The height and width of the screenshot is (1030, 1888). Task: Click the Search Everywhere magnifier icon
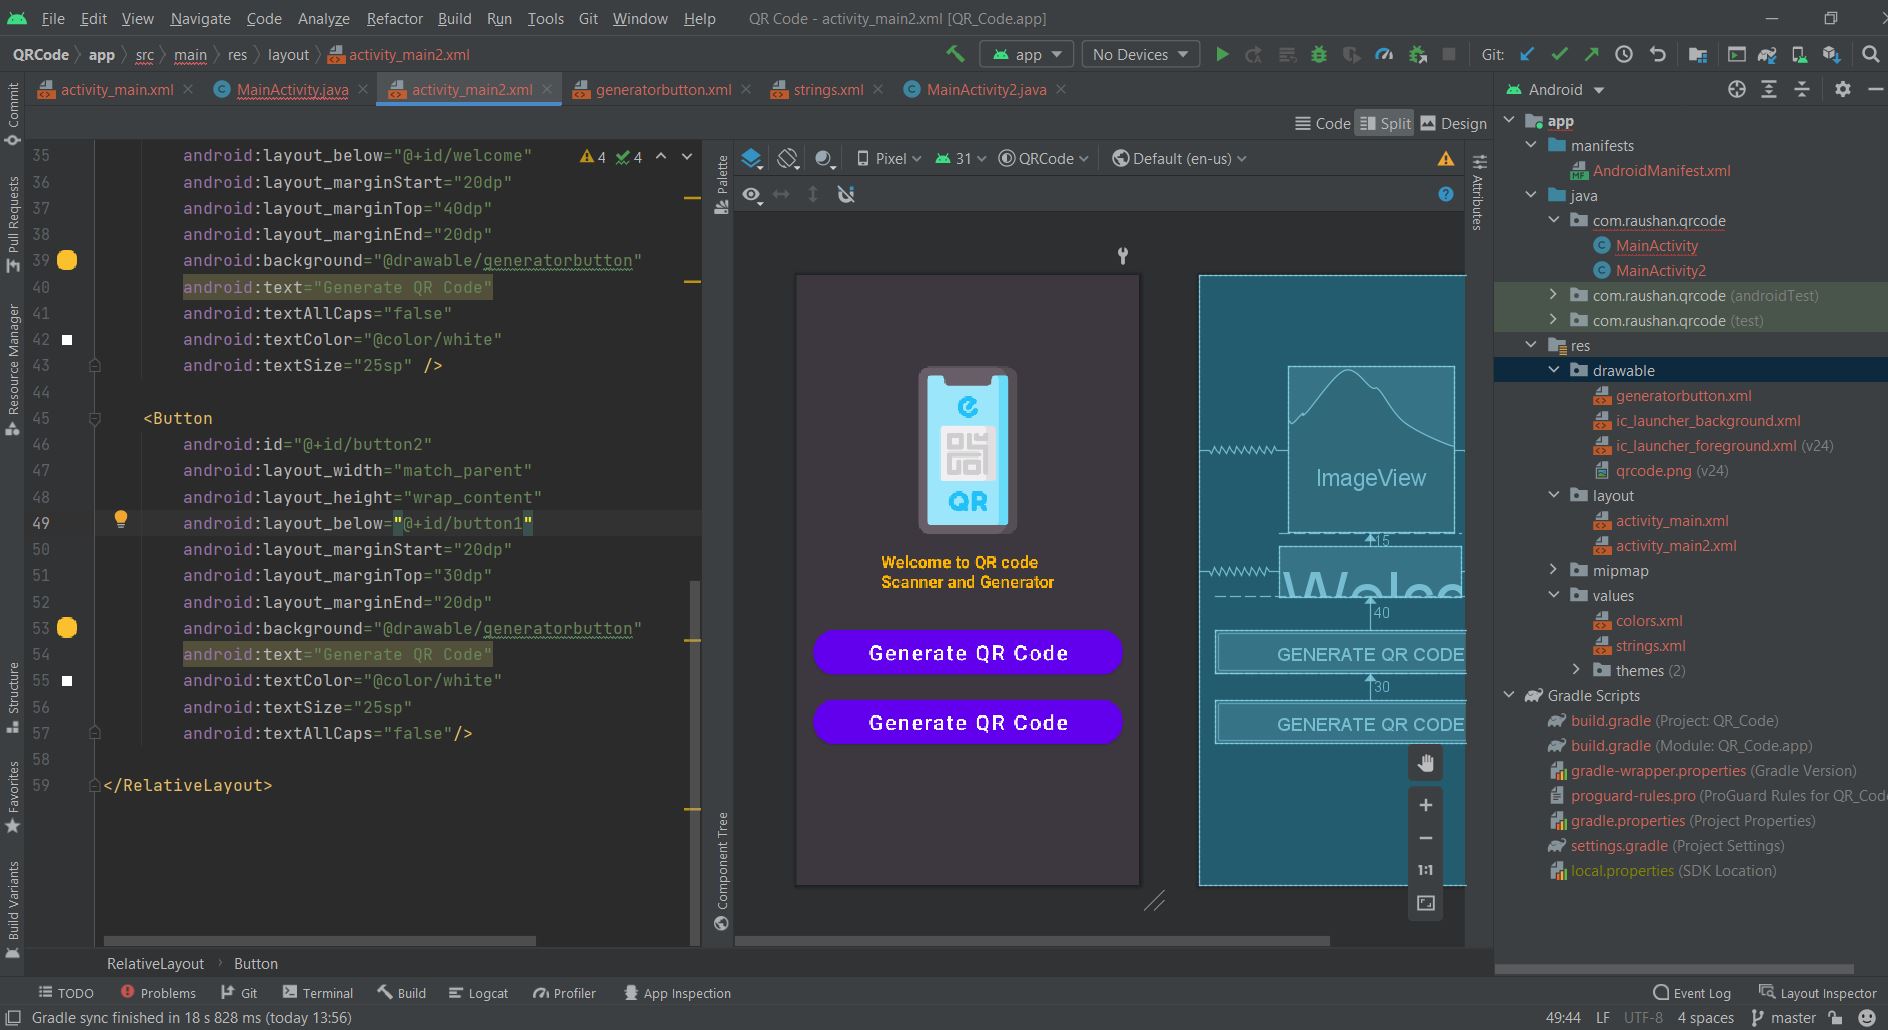1870,55
